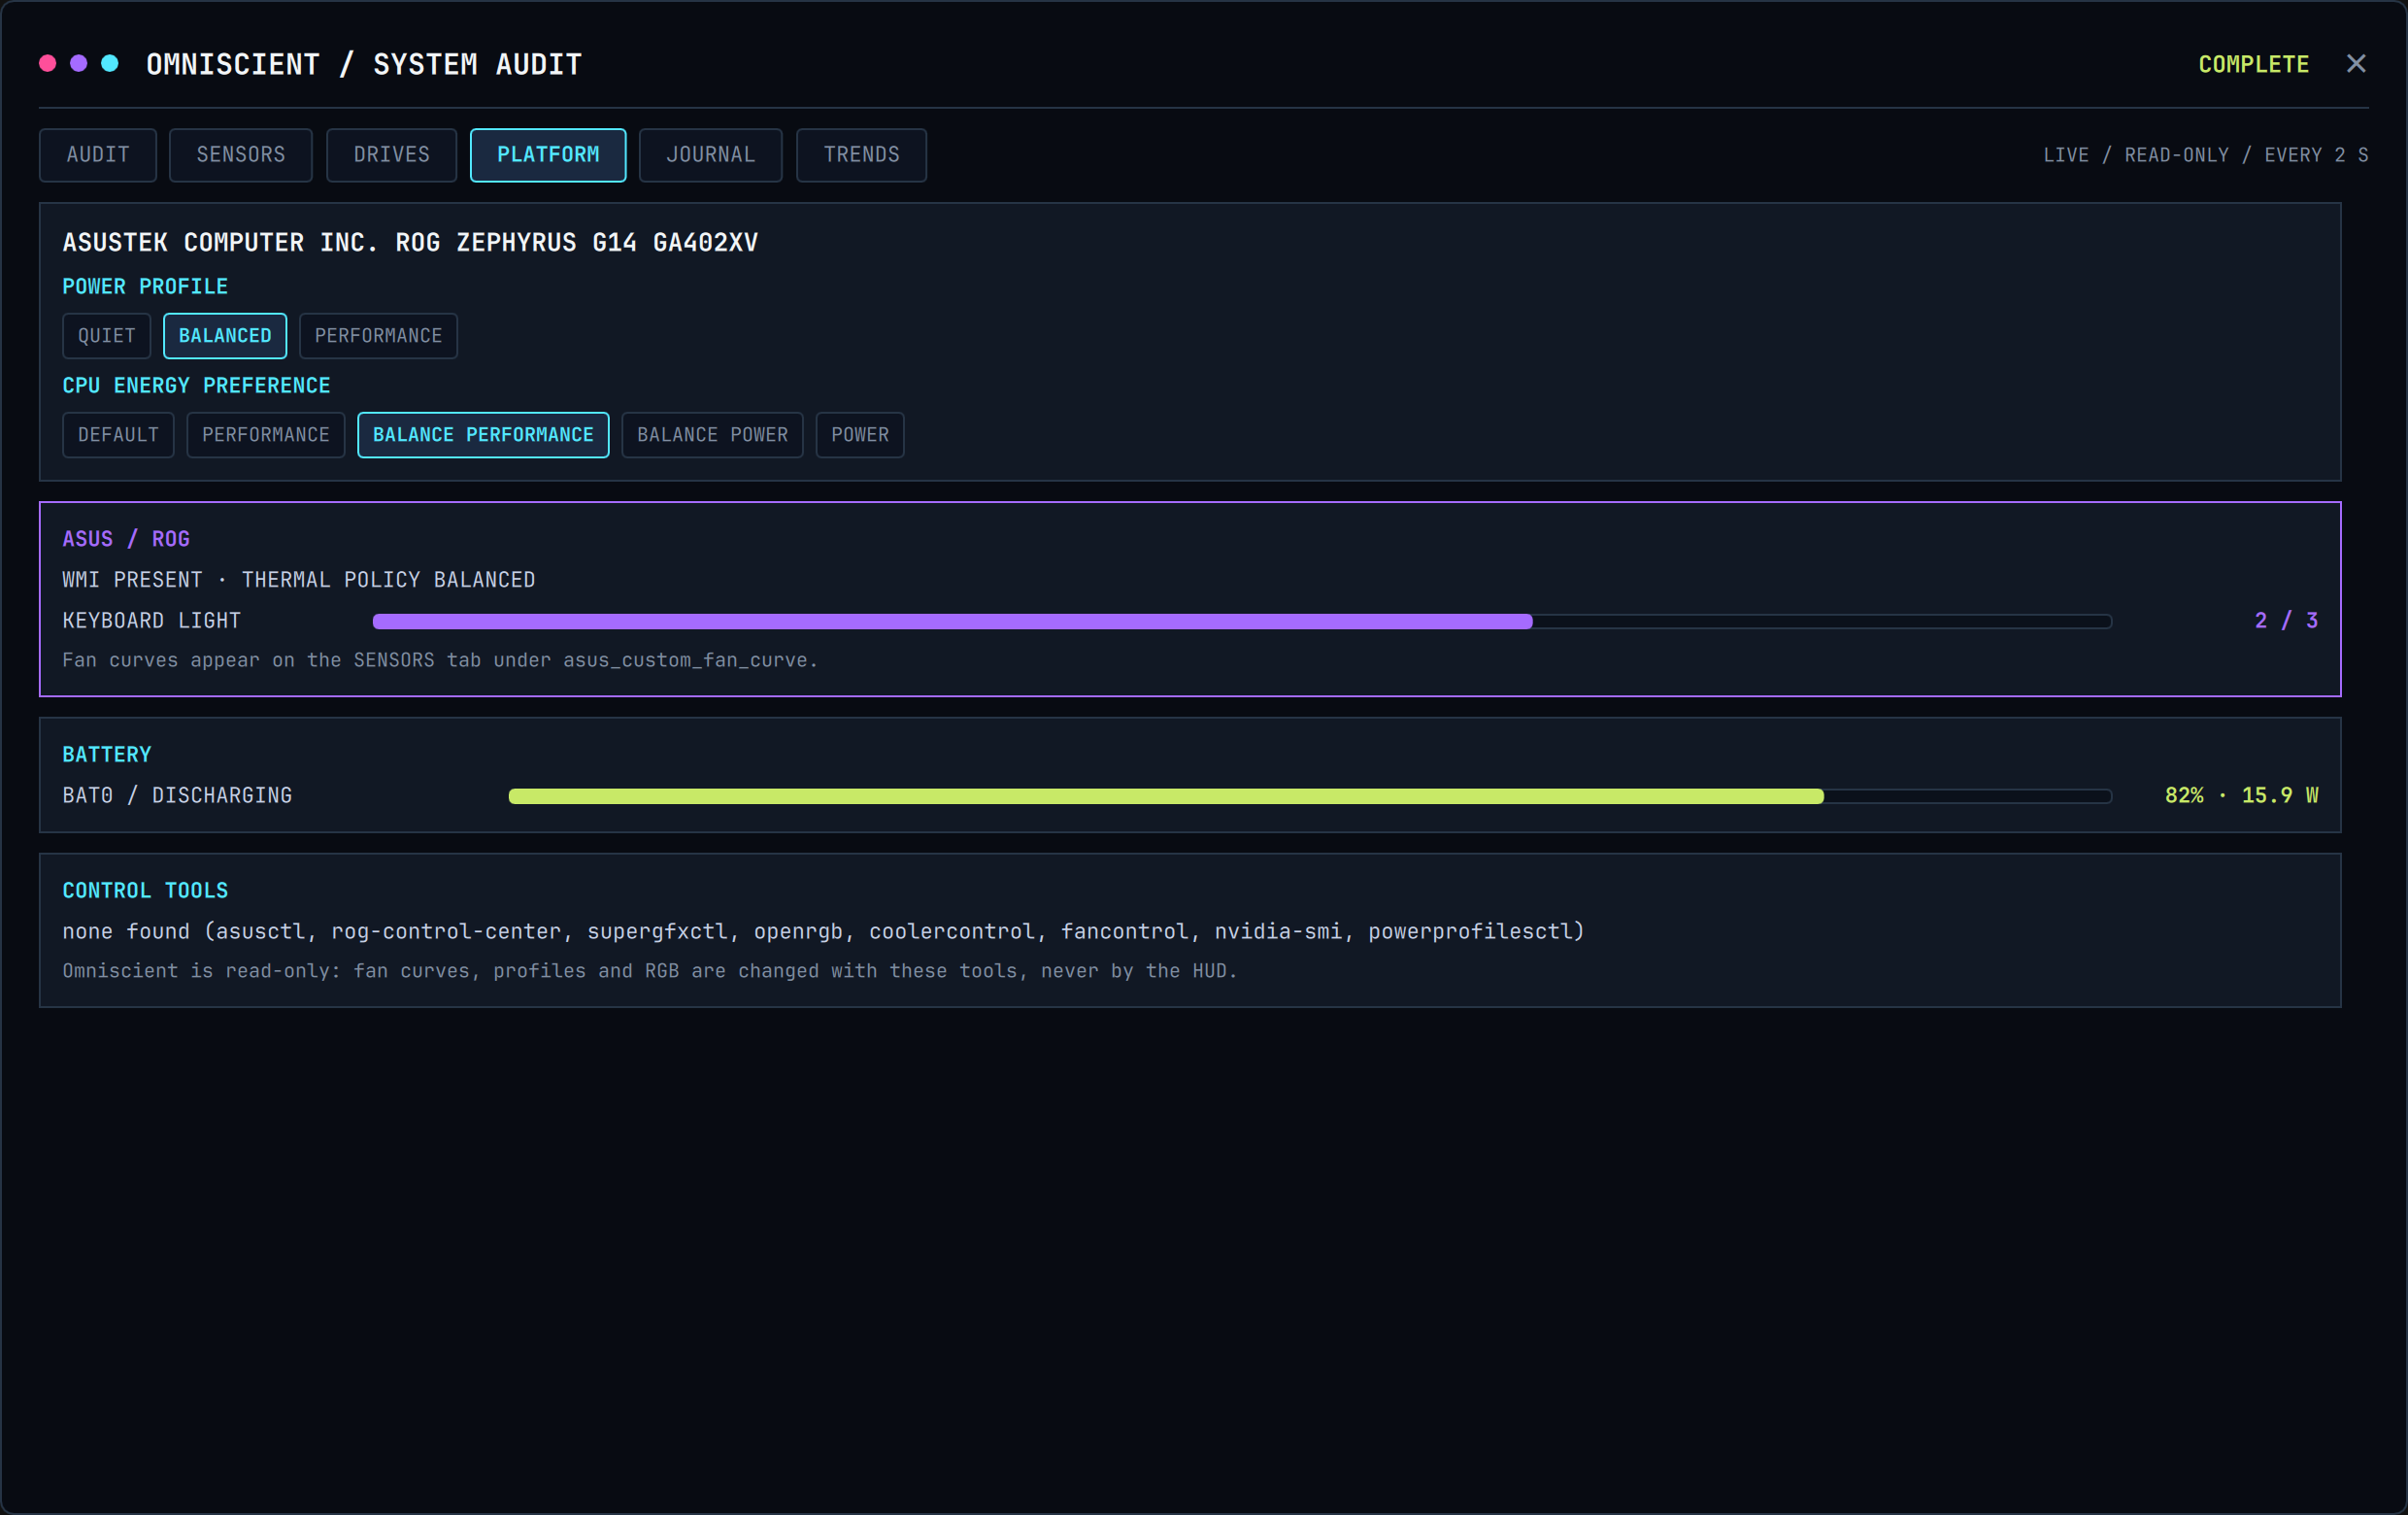Select the PLATFORM tab
2408x1515 pixels.
(548, 155)
